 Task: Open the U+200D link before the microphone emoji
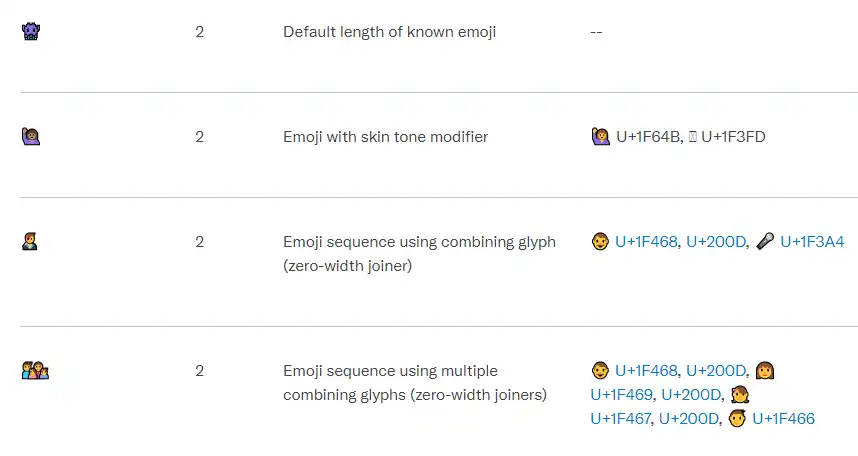pos(716,241)
